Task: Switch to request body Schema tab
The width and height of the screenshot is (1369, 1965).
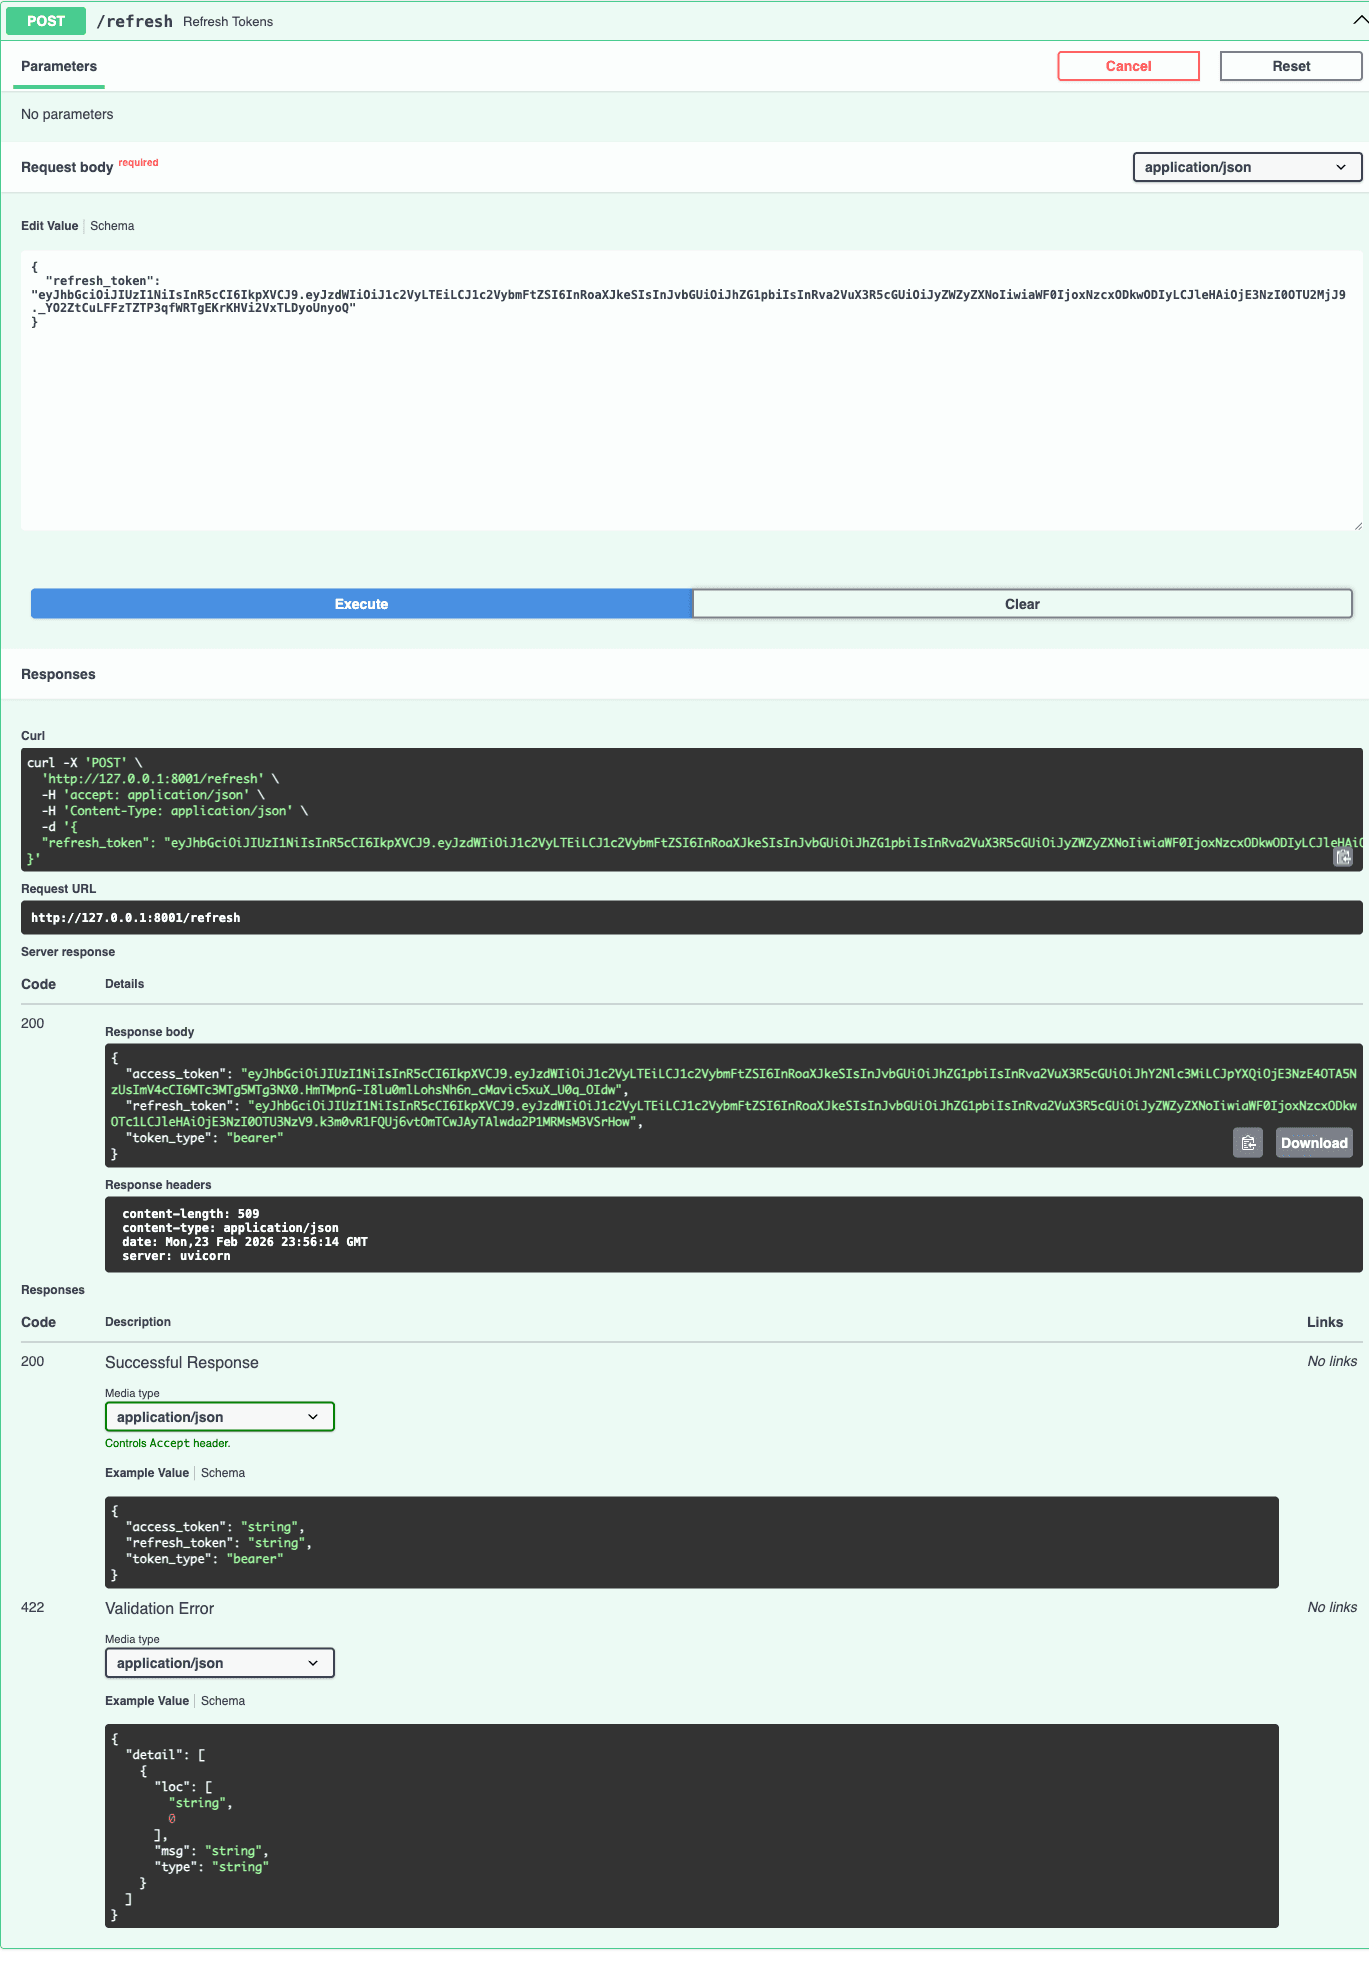Action: tap(112, 226)
